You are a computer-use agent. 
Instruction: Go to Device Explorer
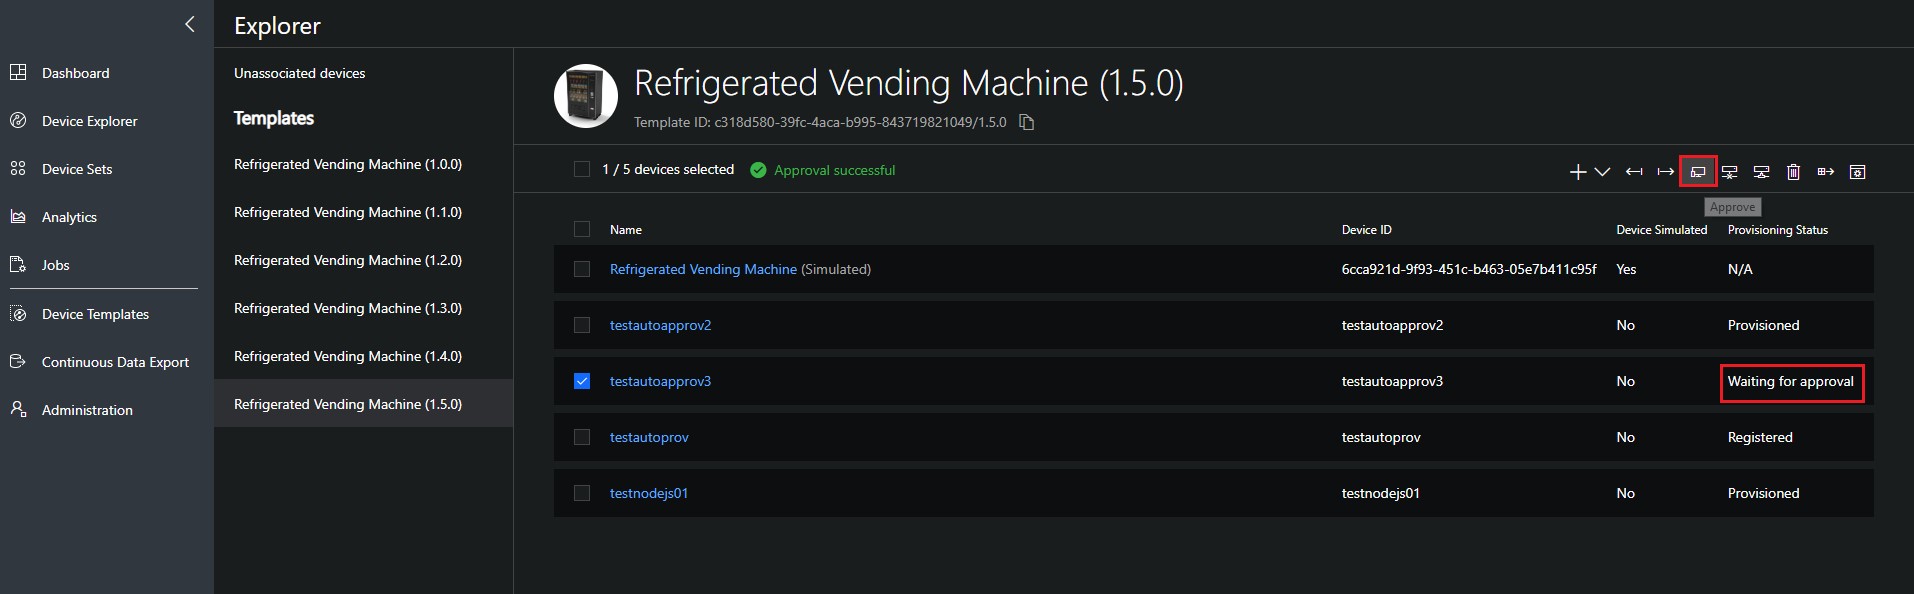pyautogui.click(x=90, y=121)
